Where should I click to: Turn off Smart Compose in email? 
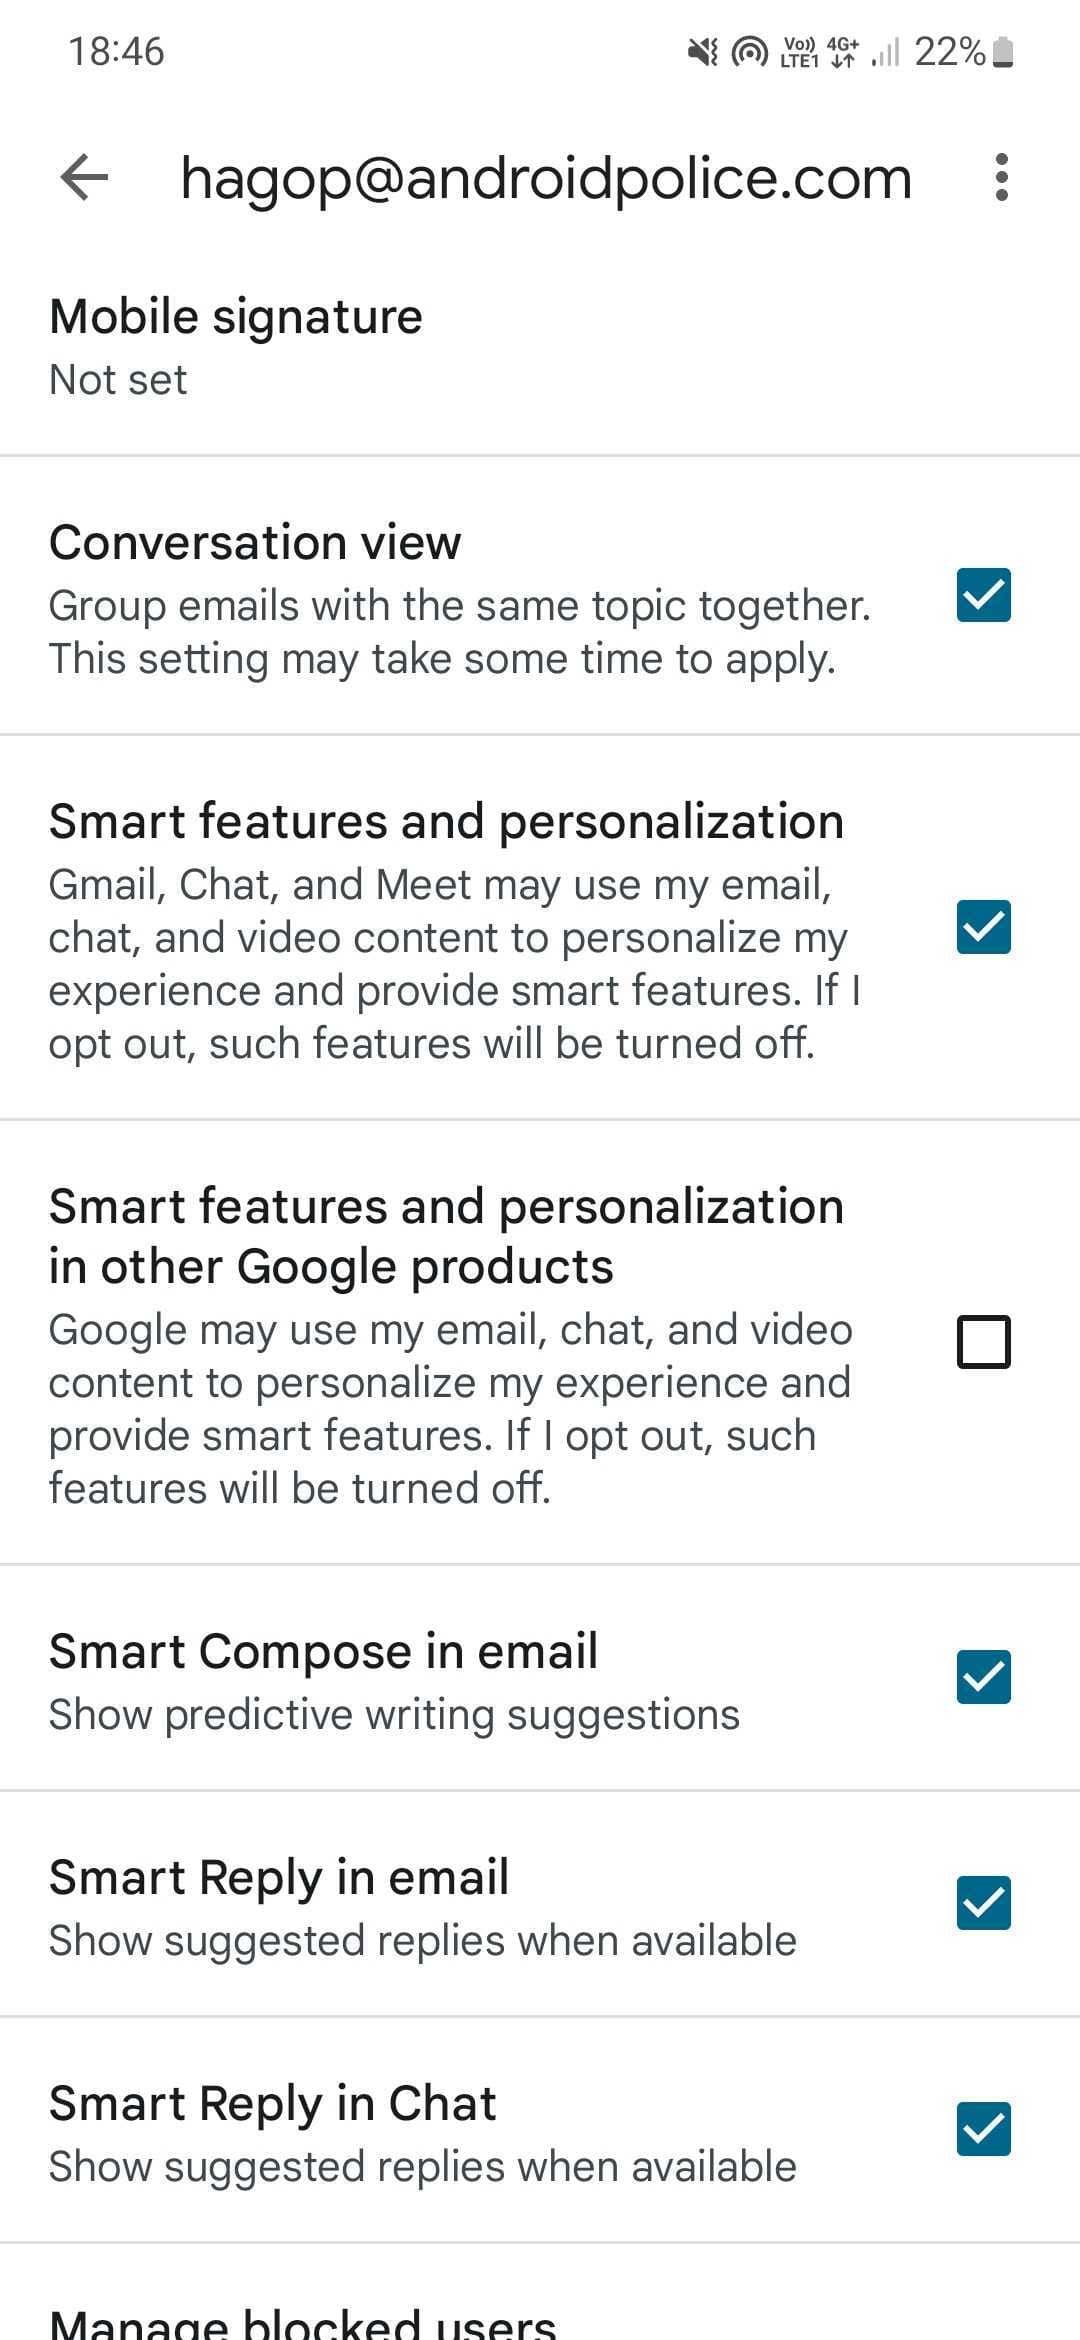pos(983,1677)
